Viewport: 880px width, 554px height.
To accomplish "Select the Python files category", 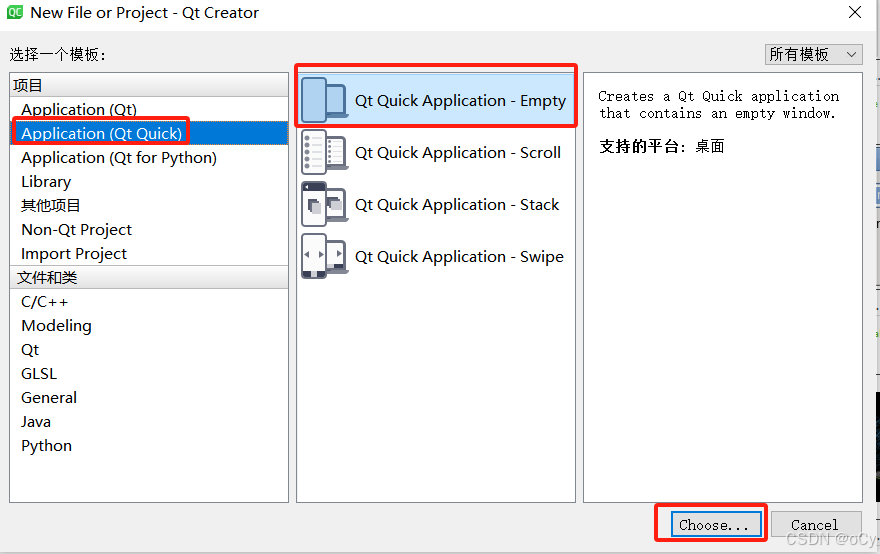I will click(x=149, y=446).
